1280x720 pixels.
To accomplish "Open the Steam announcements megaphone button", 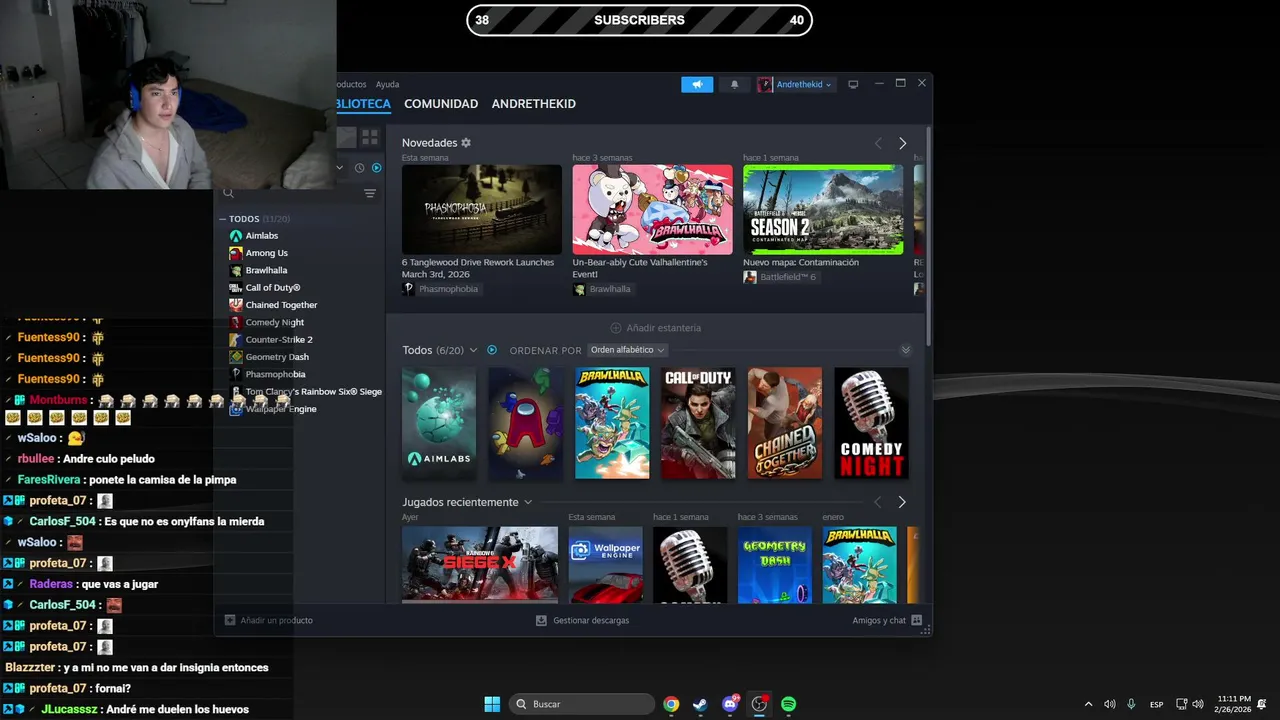I will 697,85.
